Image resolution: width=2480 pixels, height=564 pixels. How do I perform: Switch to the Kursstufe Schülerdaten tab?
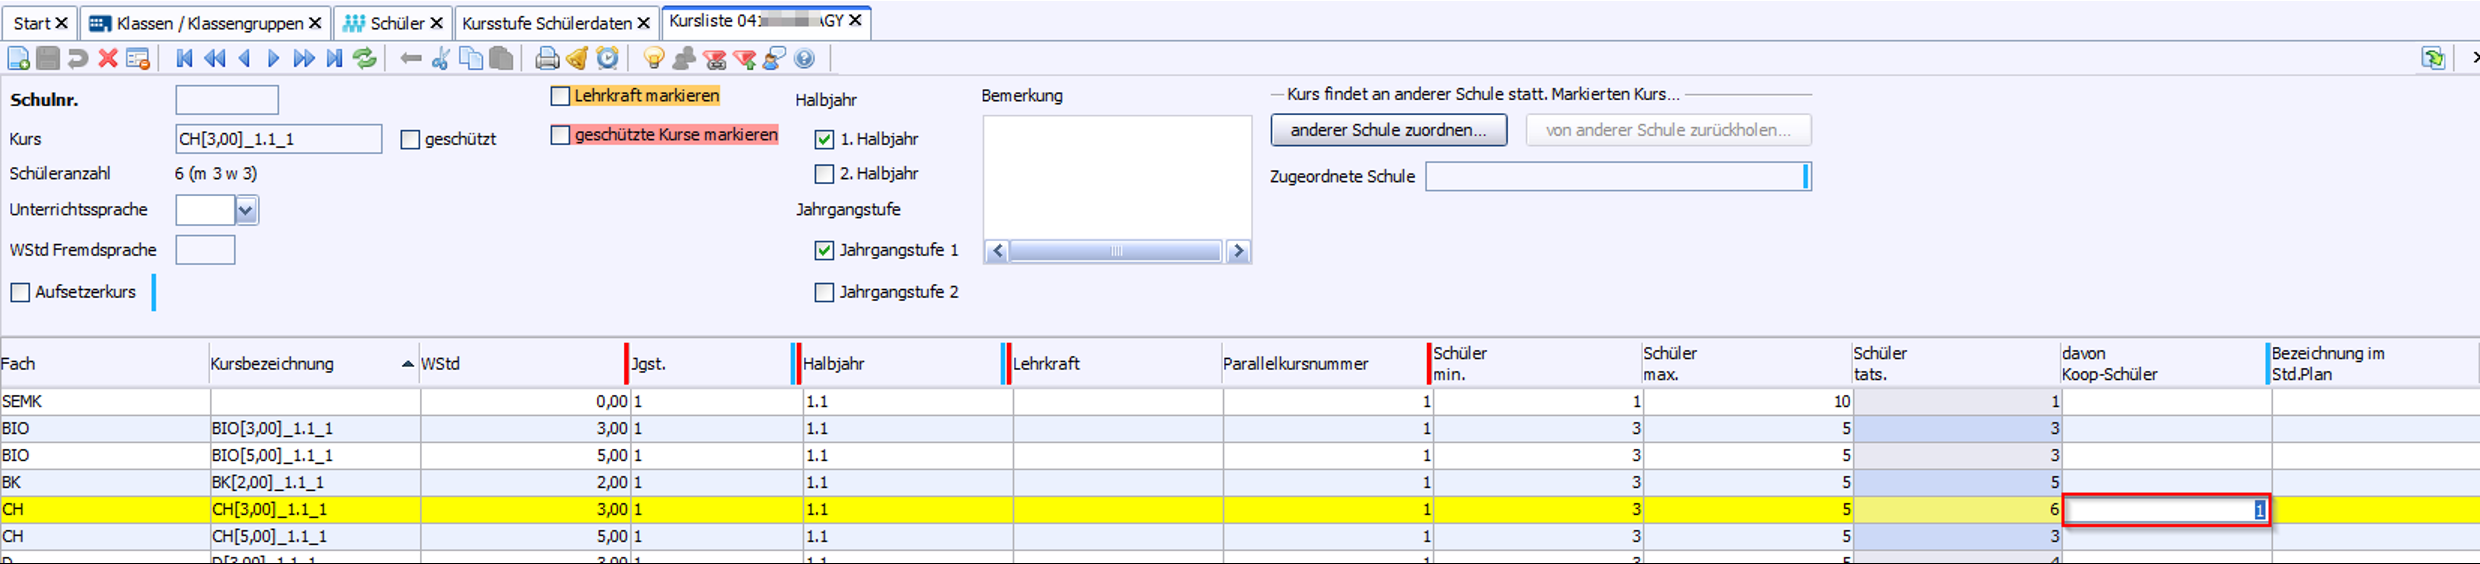[x=546, y=23]
